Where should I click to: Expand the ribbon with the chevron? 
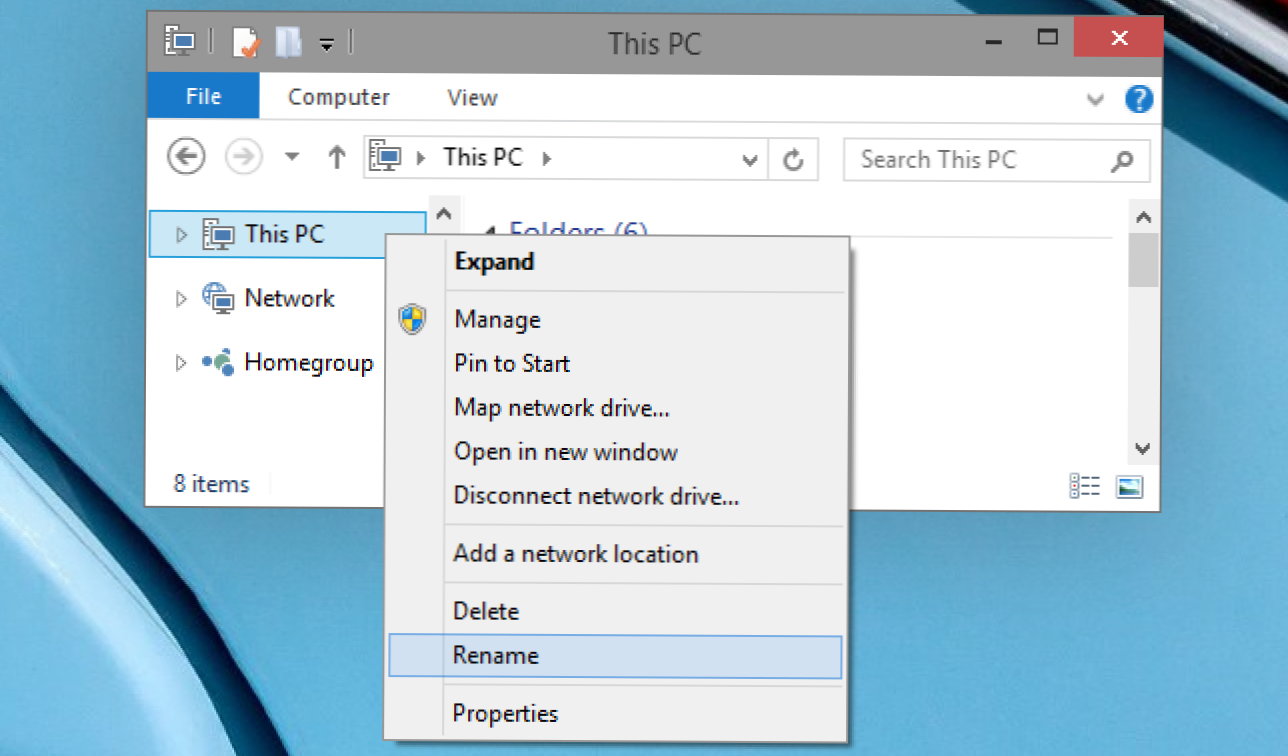coord(1096,99)
